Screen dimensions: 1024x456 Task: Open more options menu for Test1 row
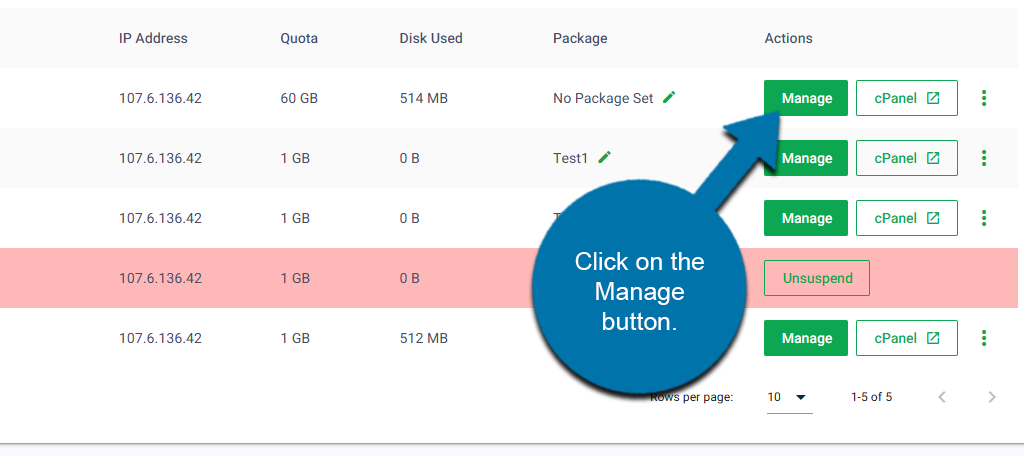984,158
